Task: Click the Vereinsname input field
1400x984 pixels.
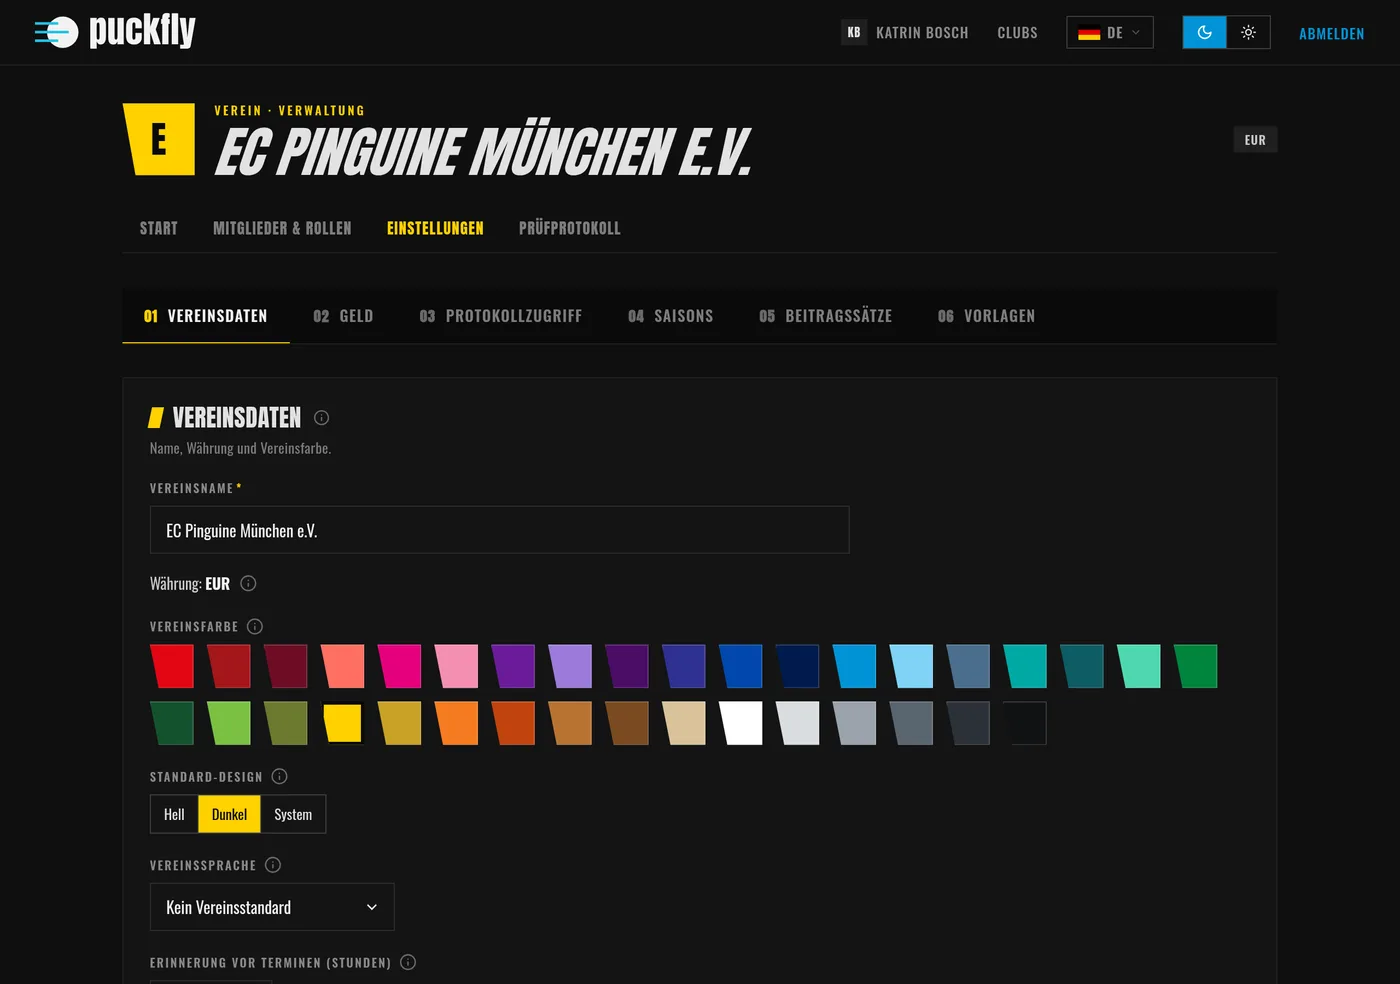Action: pos(499,530)
